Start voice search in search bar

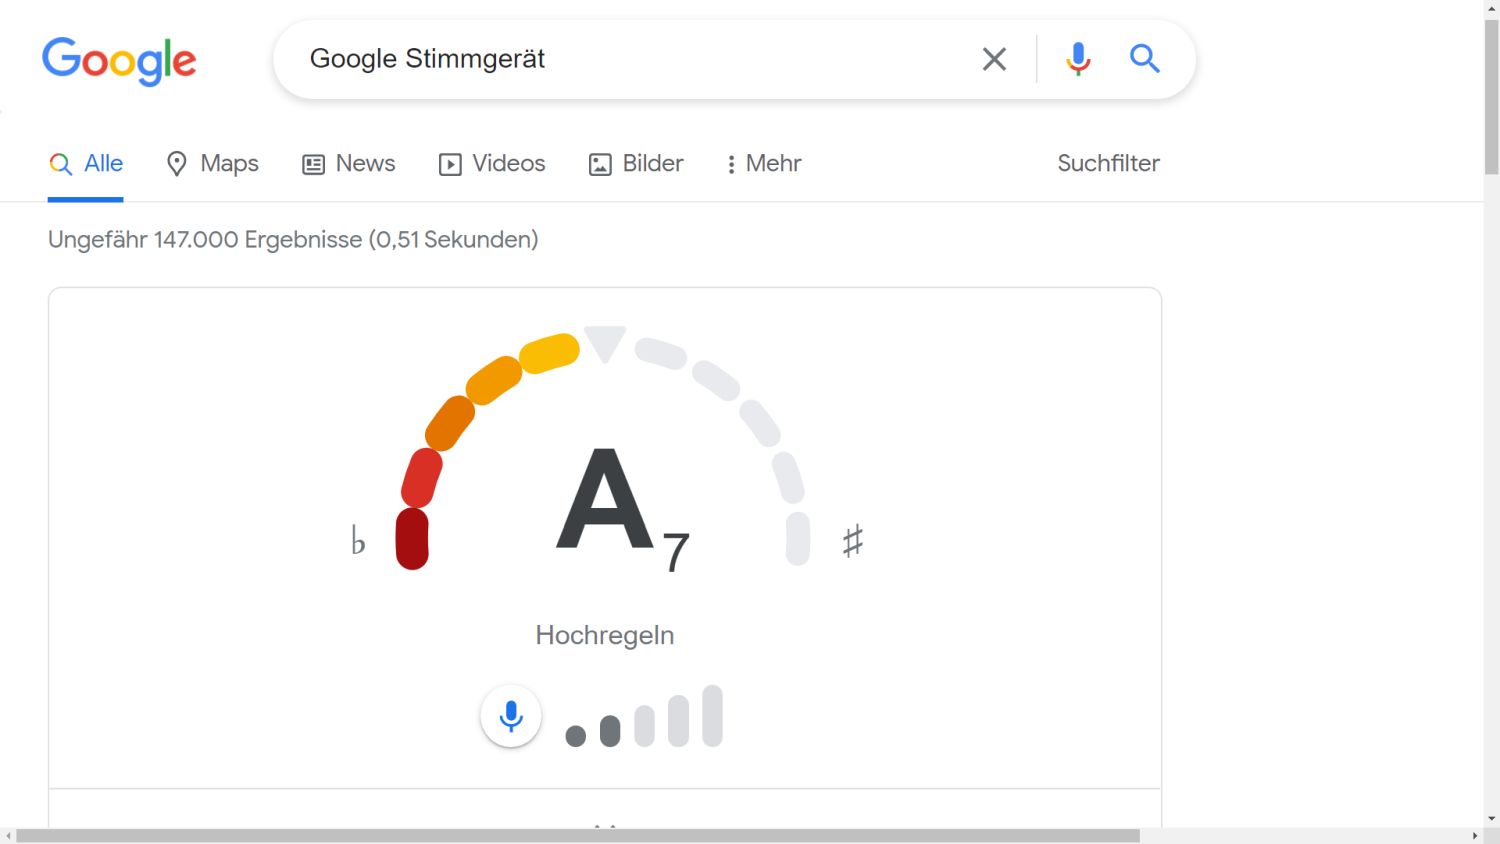pyautogui.click(x=1078, y=59)
